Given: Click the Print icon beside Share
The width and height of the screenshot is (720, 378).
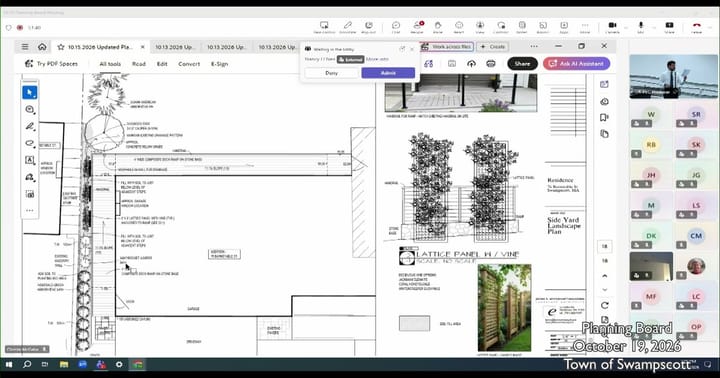Looking at the screenshot, I should click(x=491, y=64).
